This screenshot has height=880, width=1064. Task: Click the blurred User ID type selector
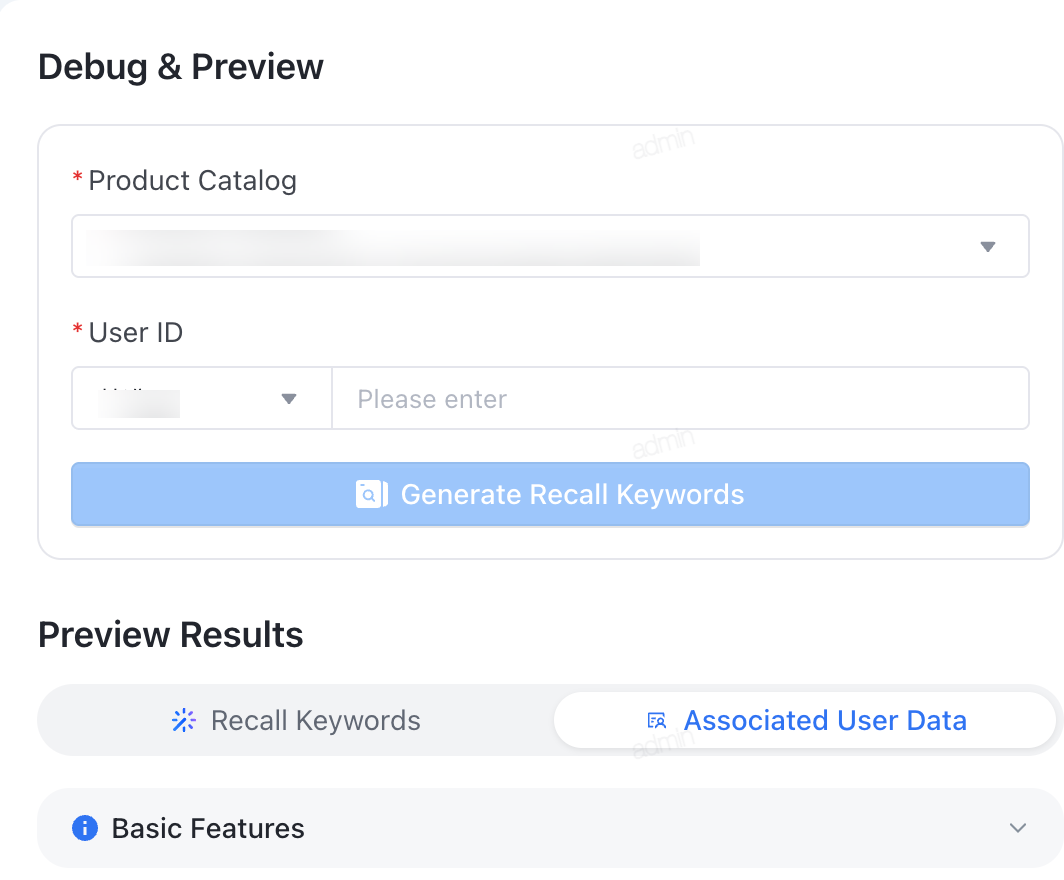pyautogui.click(x=202, y=398)
